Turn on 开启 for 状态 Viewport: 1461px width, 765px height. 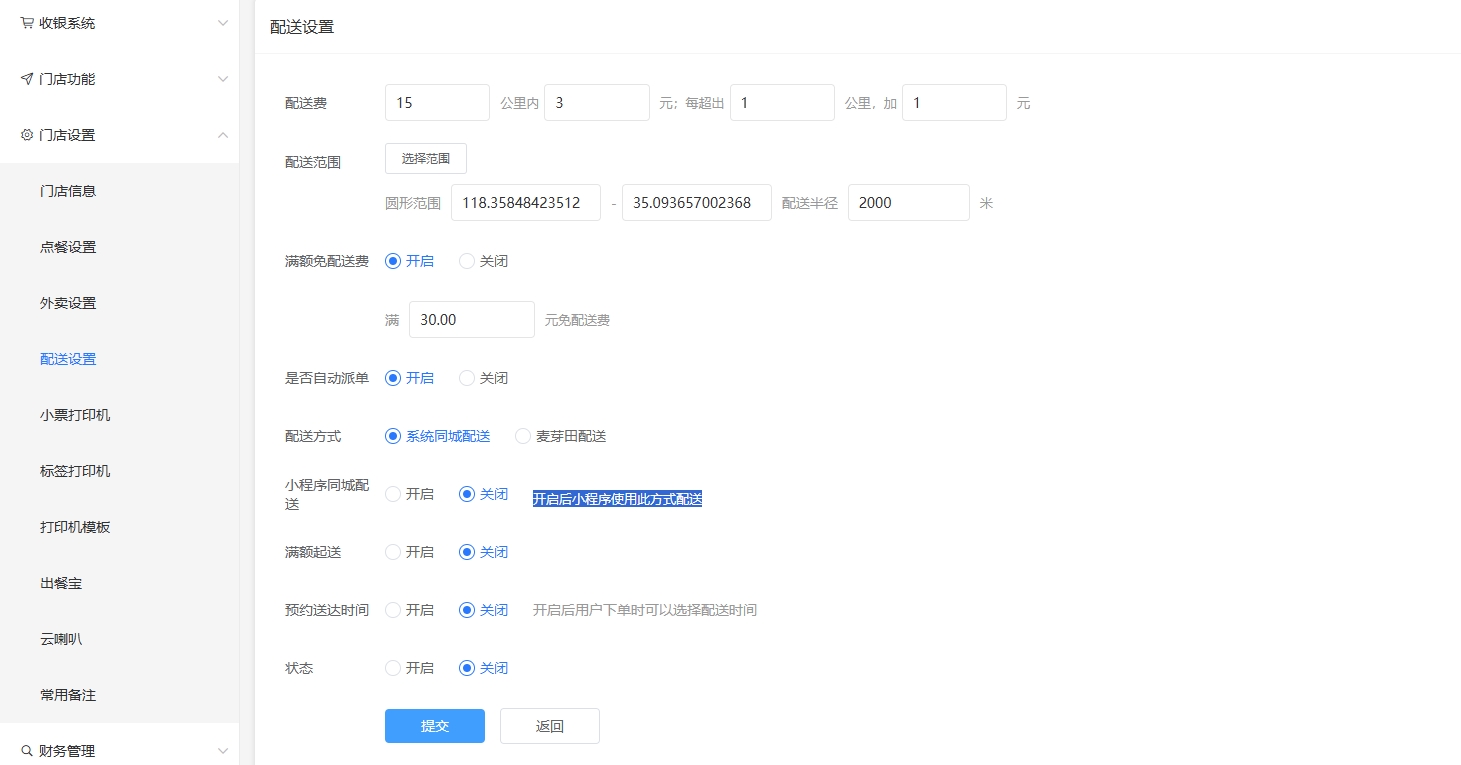tap(393, 668)
